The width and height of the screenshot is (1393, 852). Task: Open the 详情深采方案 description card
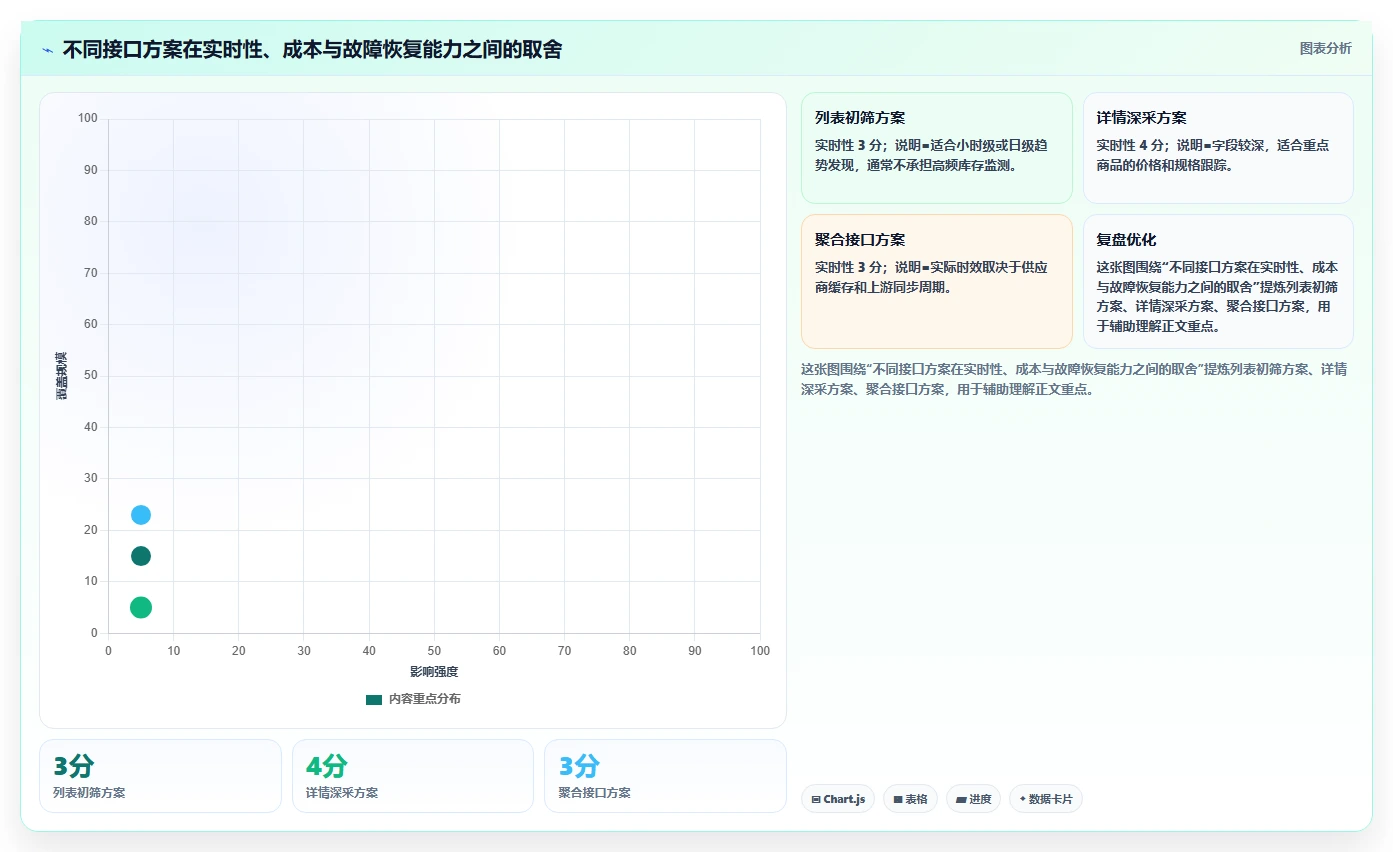1218,148
